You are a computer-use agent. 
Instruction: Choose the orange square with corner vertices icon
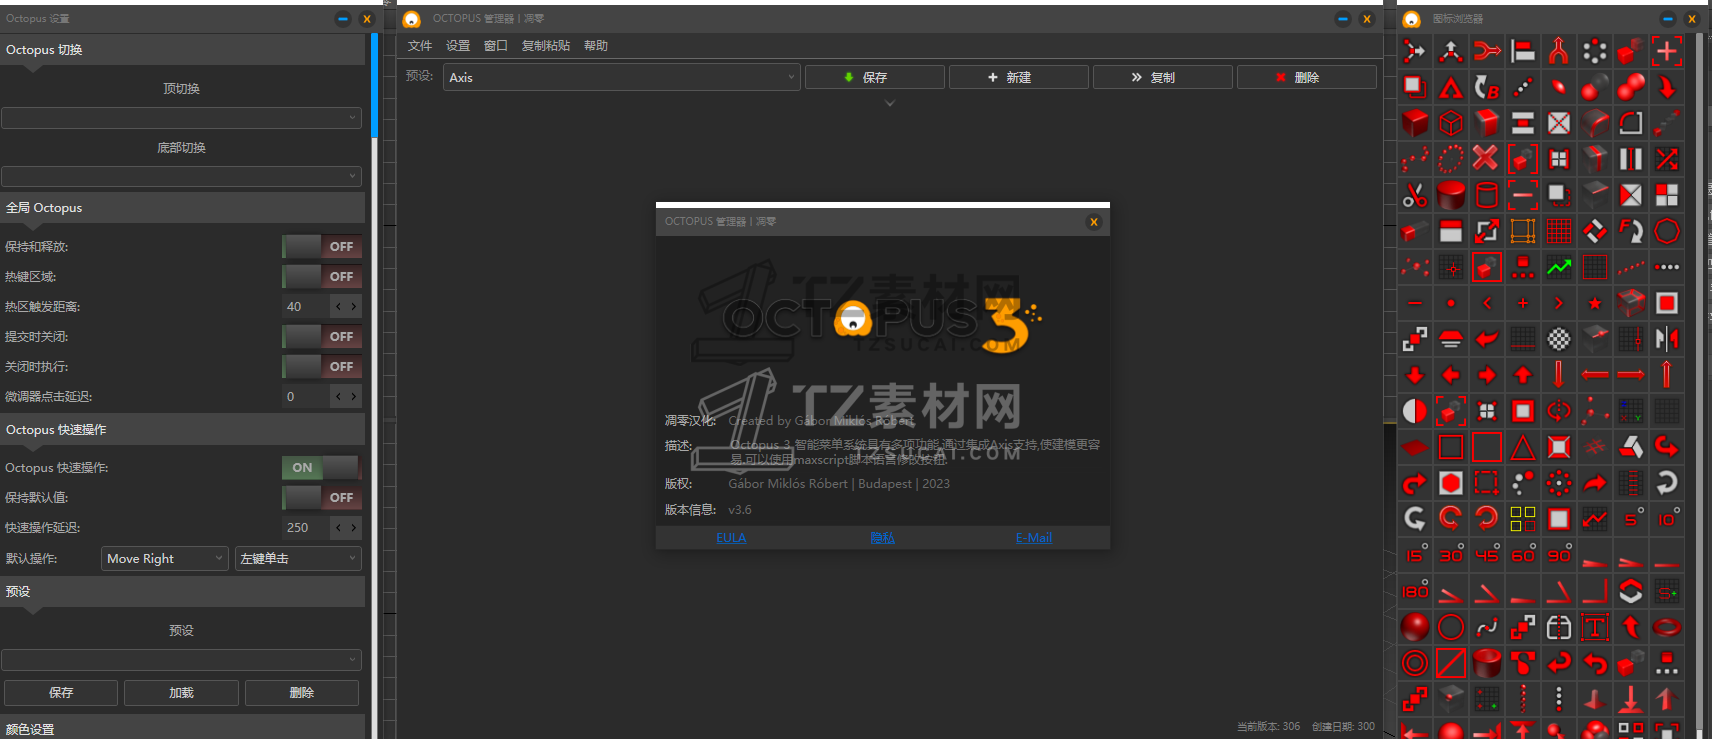(1523, 231)
